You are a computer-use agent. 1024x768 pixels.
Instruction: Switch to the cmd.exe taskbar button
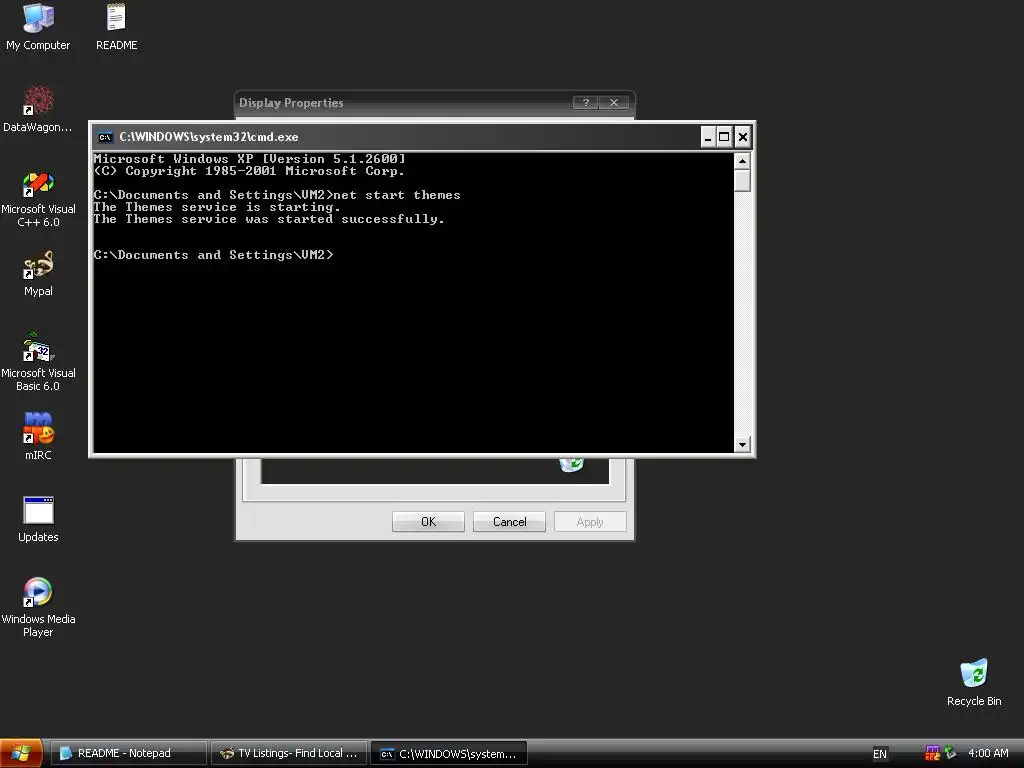point(449,753)
